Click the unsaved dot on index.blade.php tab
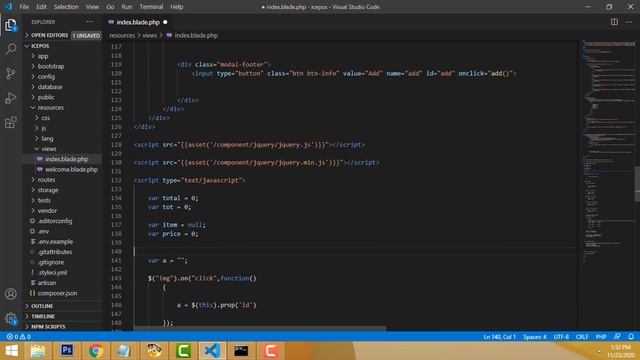Image resolution: width=640 pixels, height=360 pixels. 165,22
